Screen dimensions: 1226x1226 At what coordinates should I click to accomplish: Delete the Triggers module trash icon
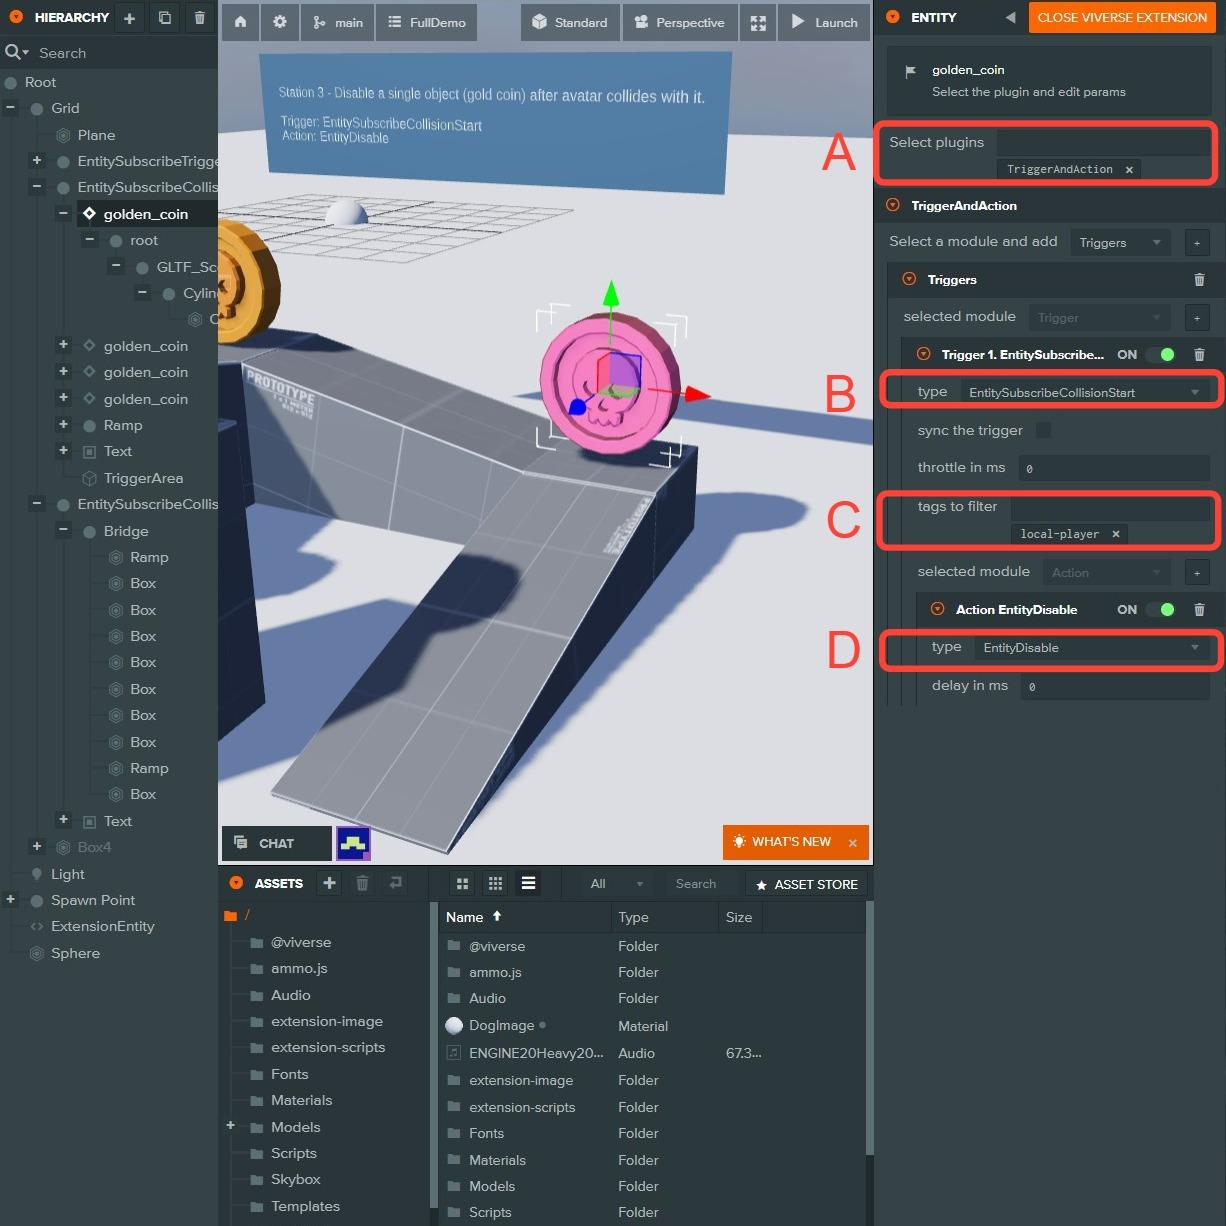tap(1199, 280)
